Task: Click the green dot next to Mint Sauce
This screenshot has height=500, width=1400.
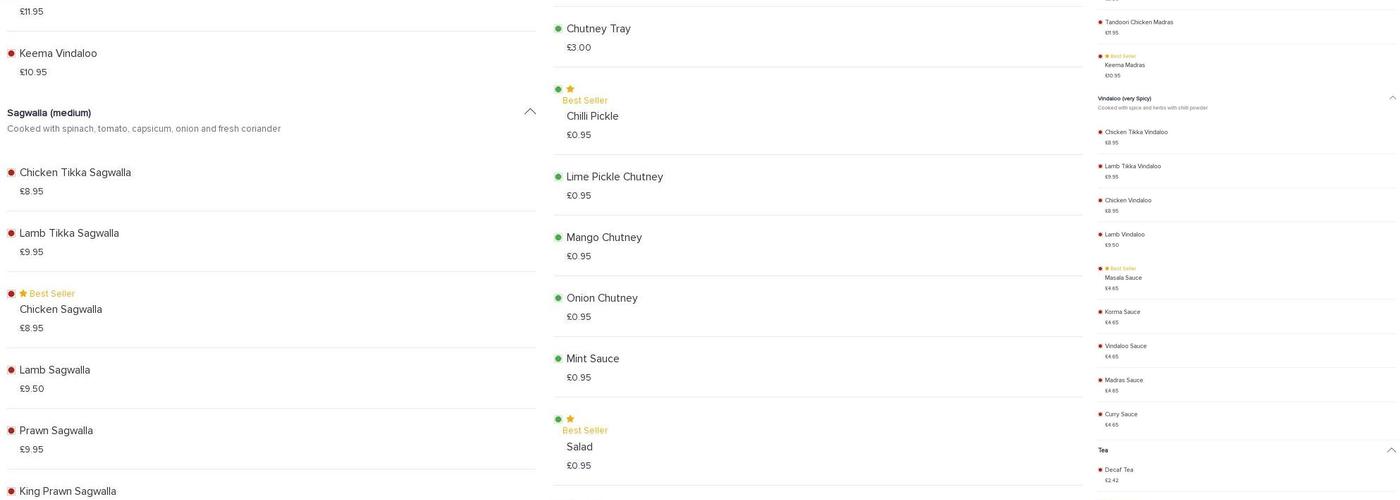Action: pos(558,359)
